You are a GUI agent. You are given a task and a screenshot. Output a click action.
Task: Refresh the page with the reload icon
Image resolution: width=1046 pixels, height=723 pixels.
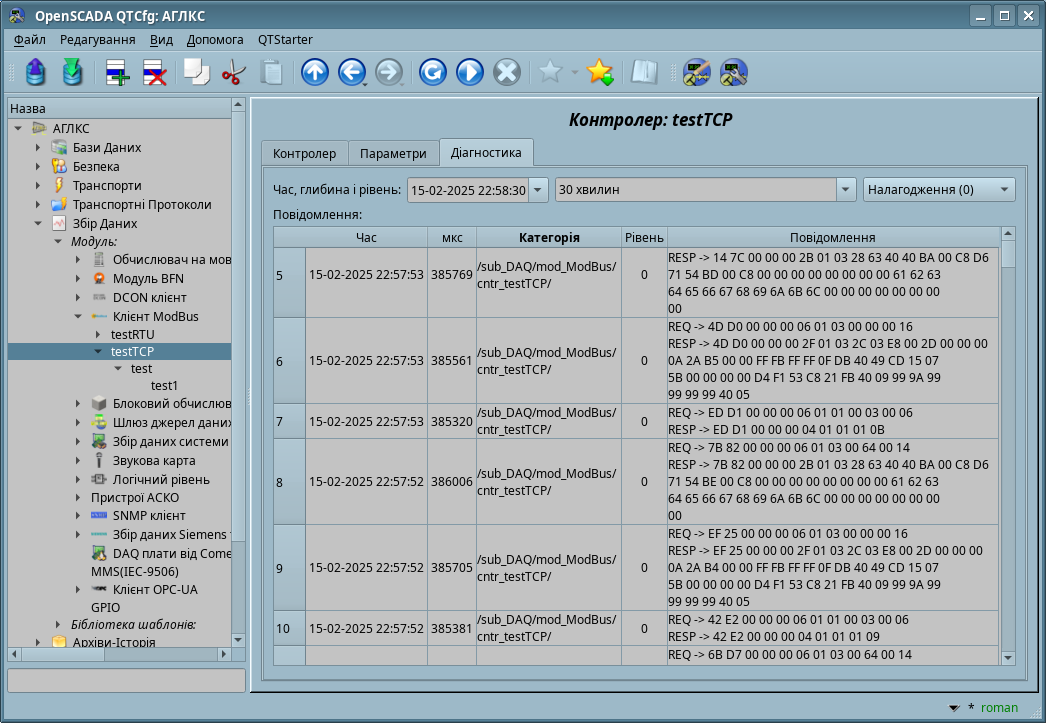[432, 72]
